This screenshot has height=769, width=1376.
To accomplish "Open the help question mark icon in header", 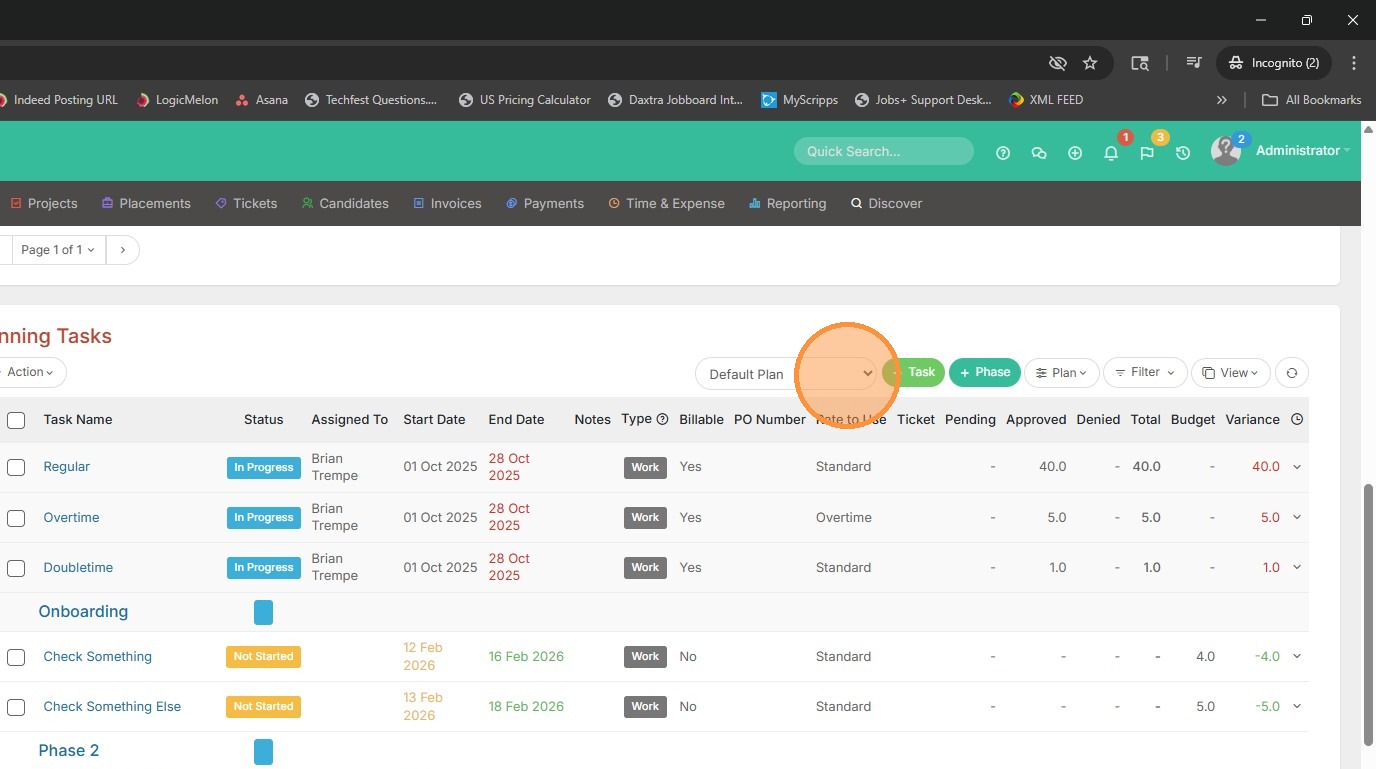I will [x=1003, y=153].
